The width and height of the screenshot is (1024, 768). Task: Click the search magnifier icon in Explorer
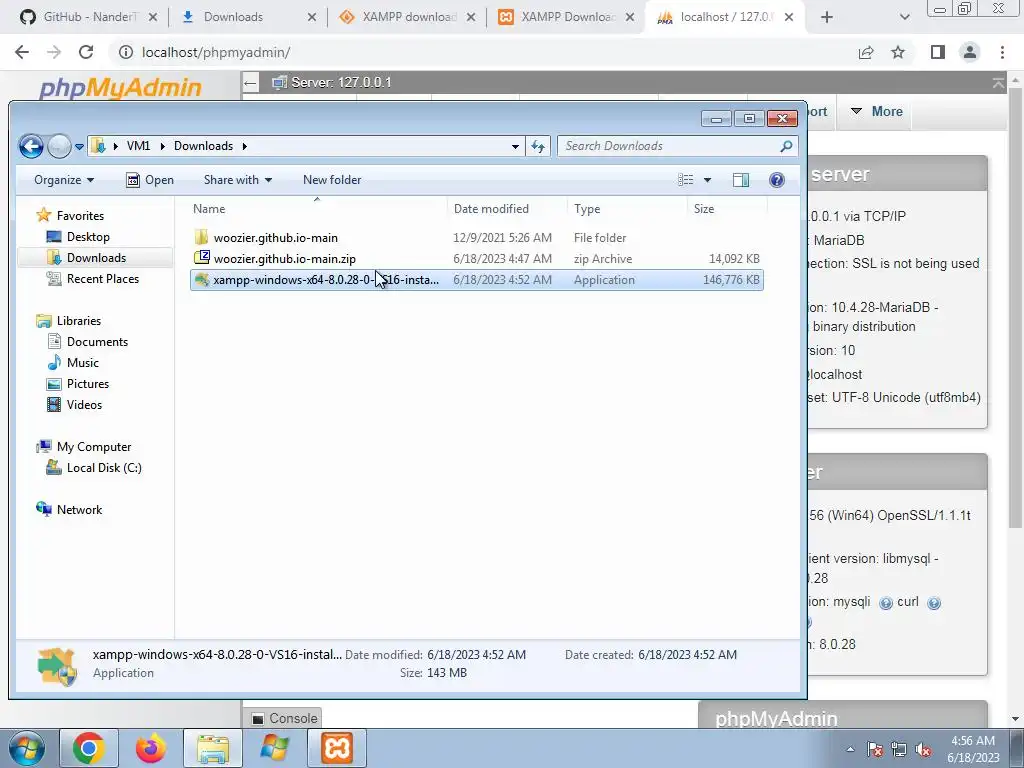[x=786, y=146]
